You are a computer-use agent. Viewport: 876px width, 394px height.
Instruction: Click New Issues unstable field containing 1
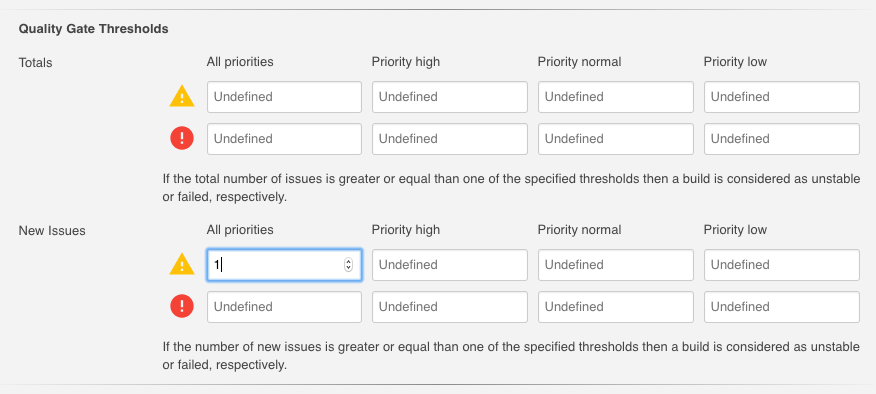tap(284, 265)
